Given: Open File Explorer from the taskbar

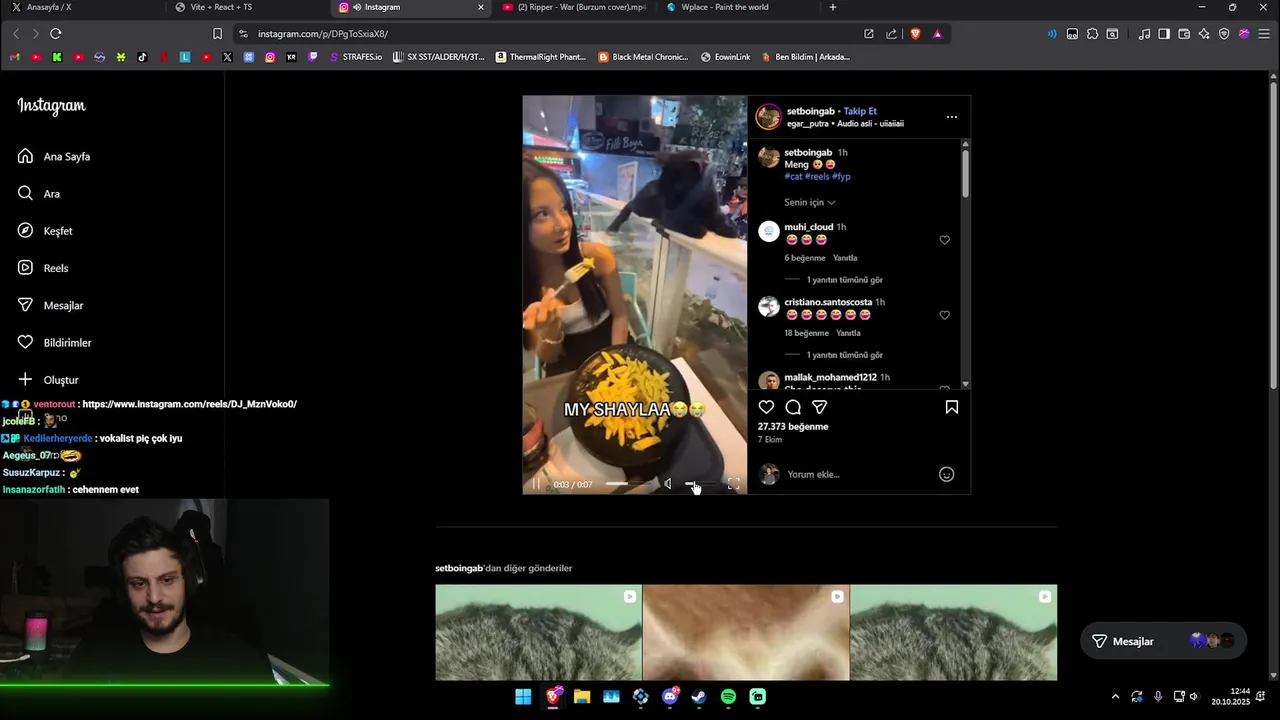Looking at the screenshot, I should pyautogui.click(x=582, y=697).
